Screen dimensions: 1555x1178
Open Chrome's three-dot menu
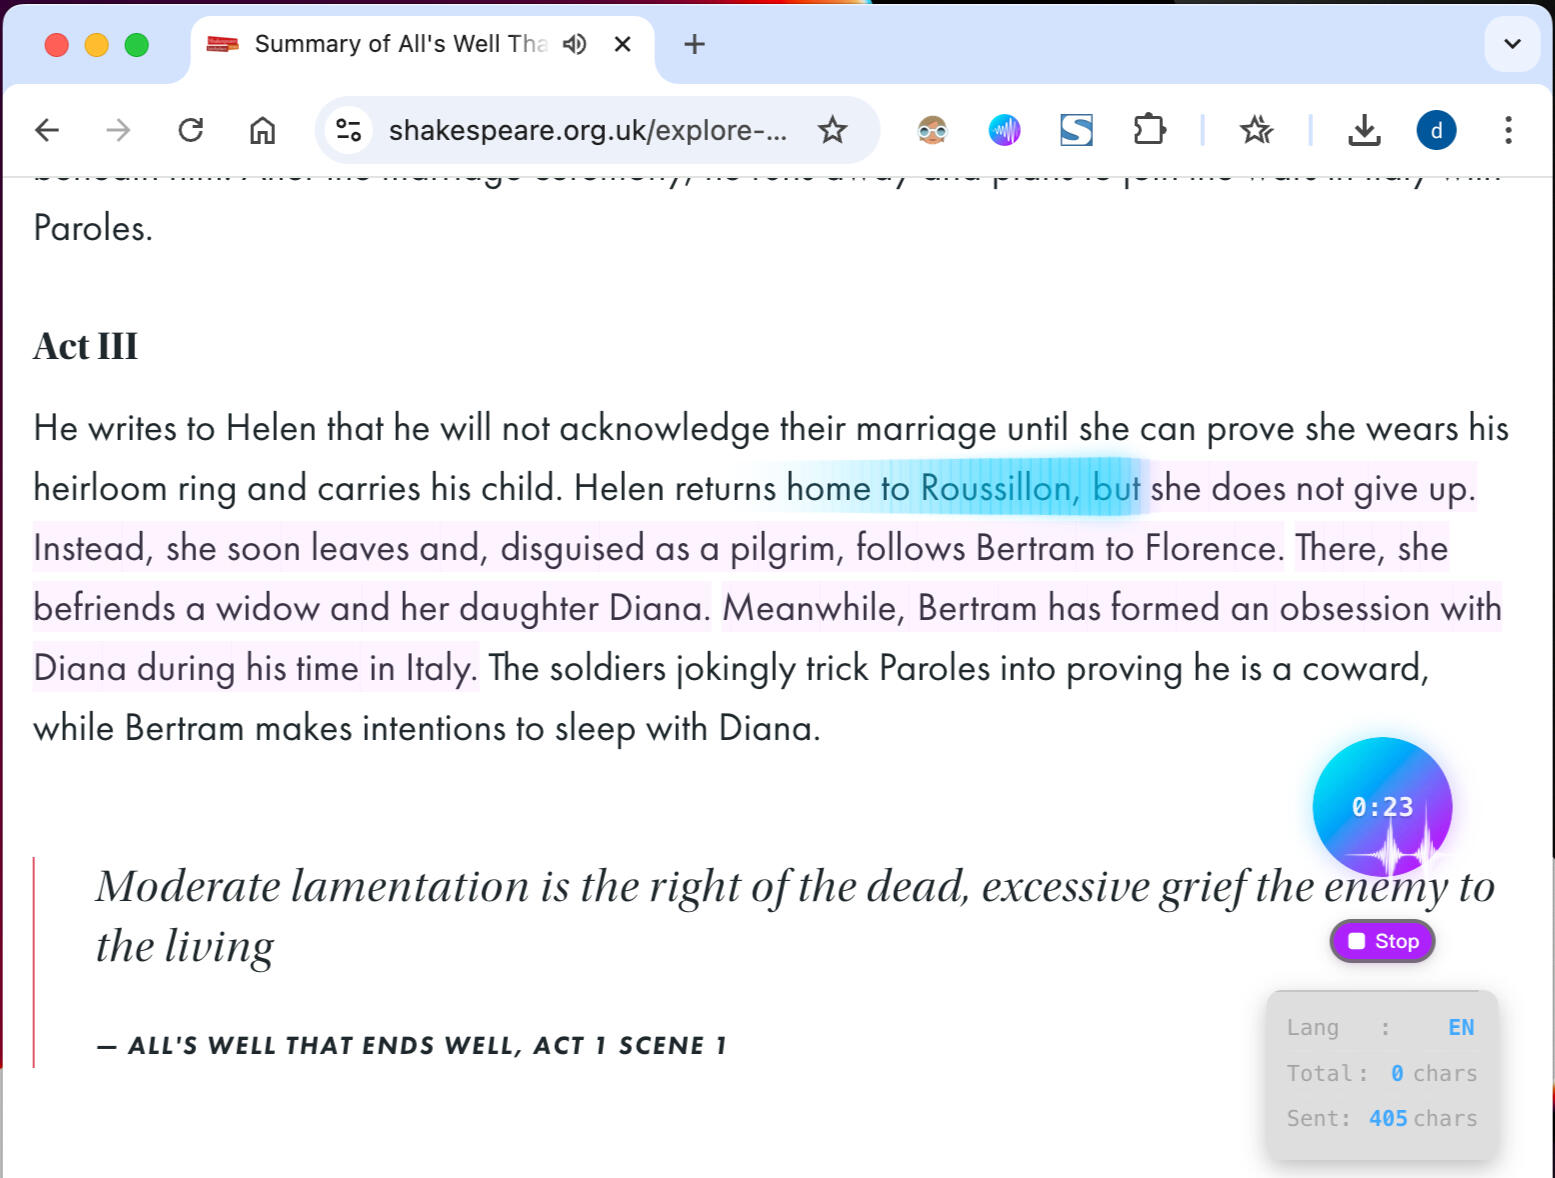point(1508,130)
